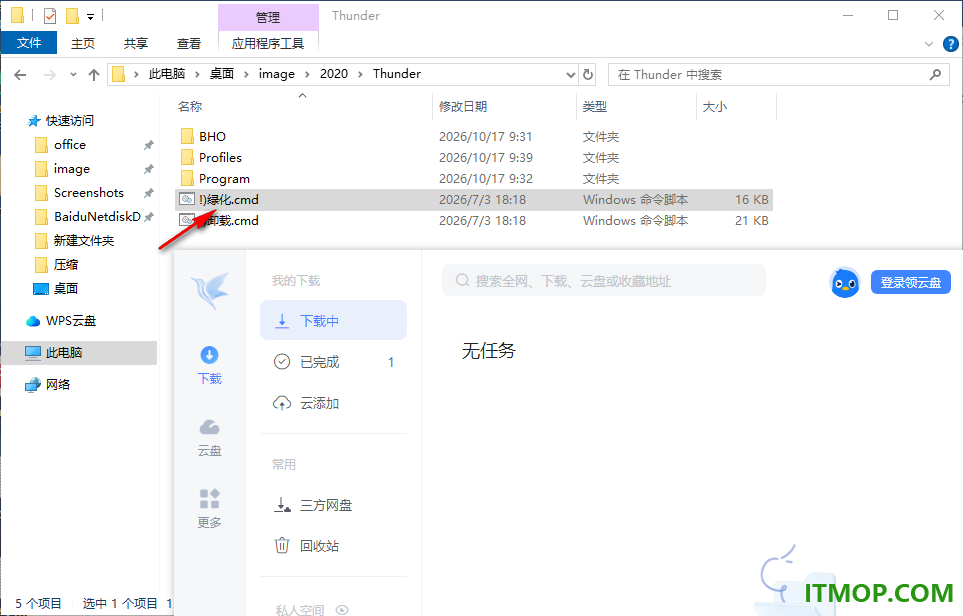The height and width of the screenshot is (616, 963).
Task: Refresh the Thunder folder view
Action: pyautogui.click(x=588, y=74)
